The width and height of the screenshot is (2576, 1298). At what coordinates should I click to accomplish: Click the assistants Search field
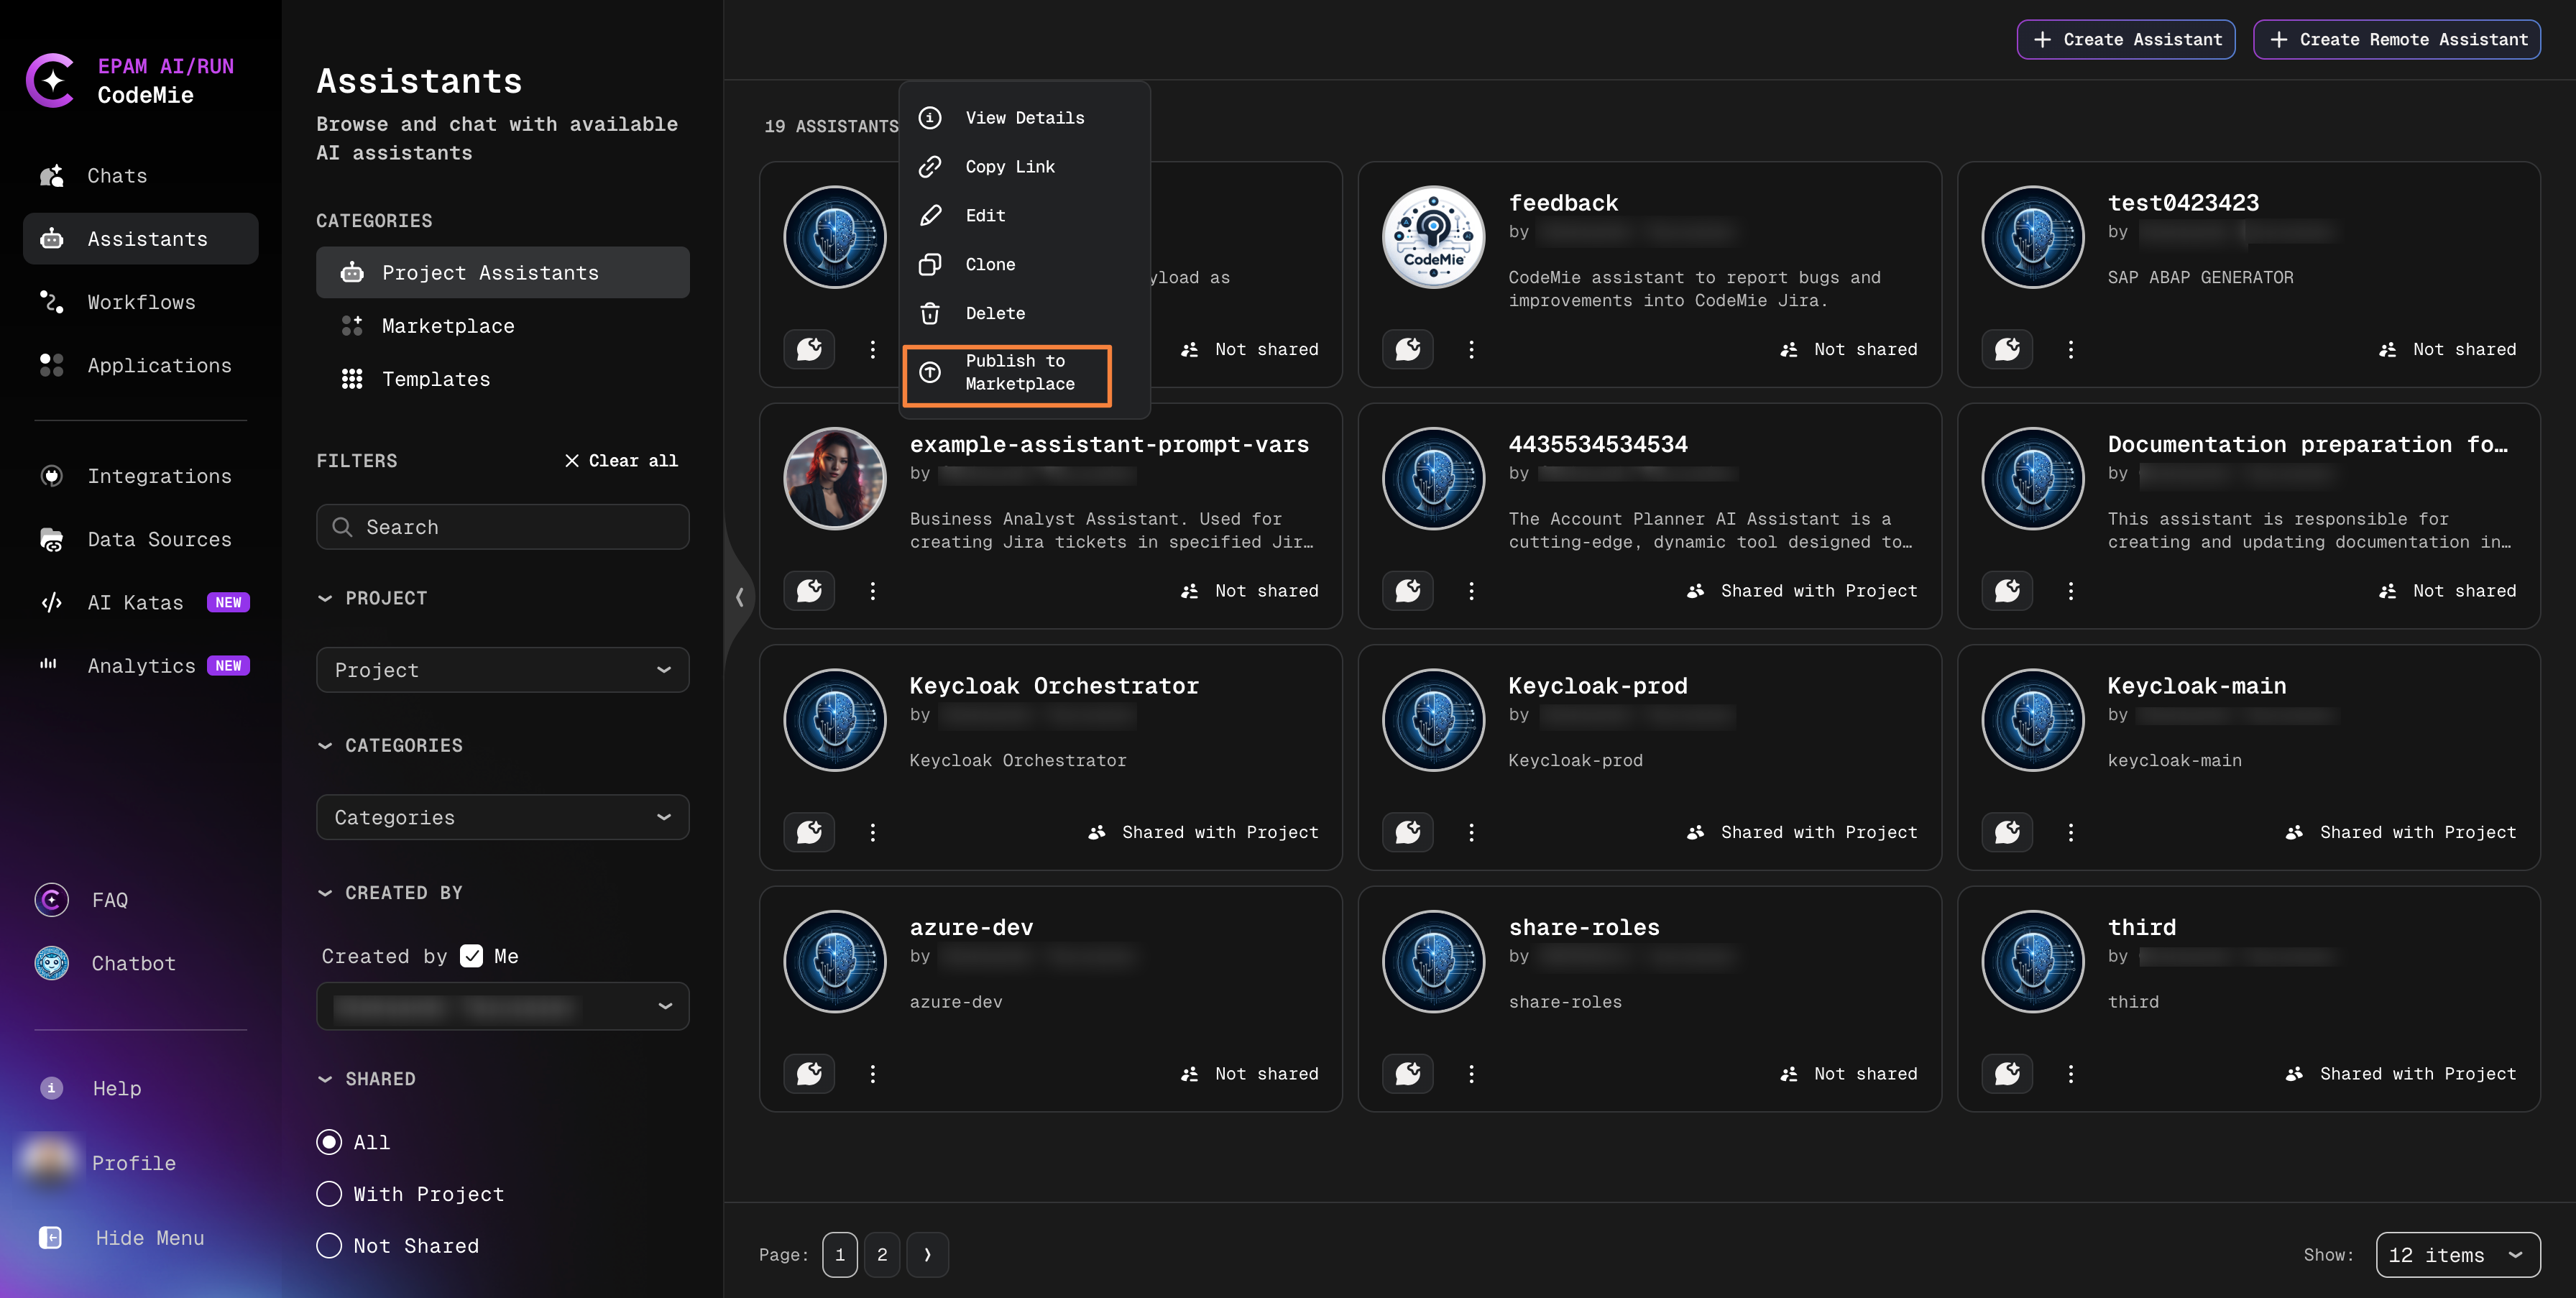pos(502,527)
